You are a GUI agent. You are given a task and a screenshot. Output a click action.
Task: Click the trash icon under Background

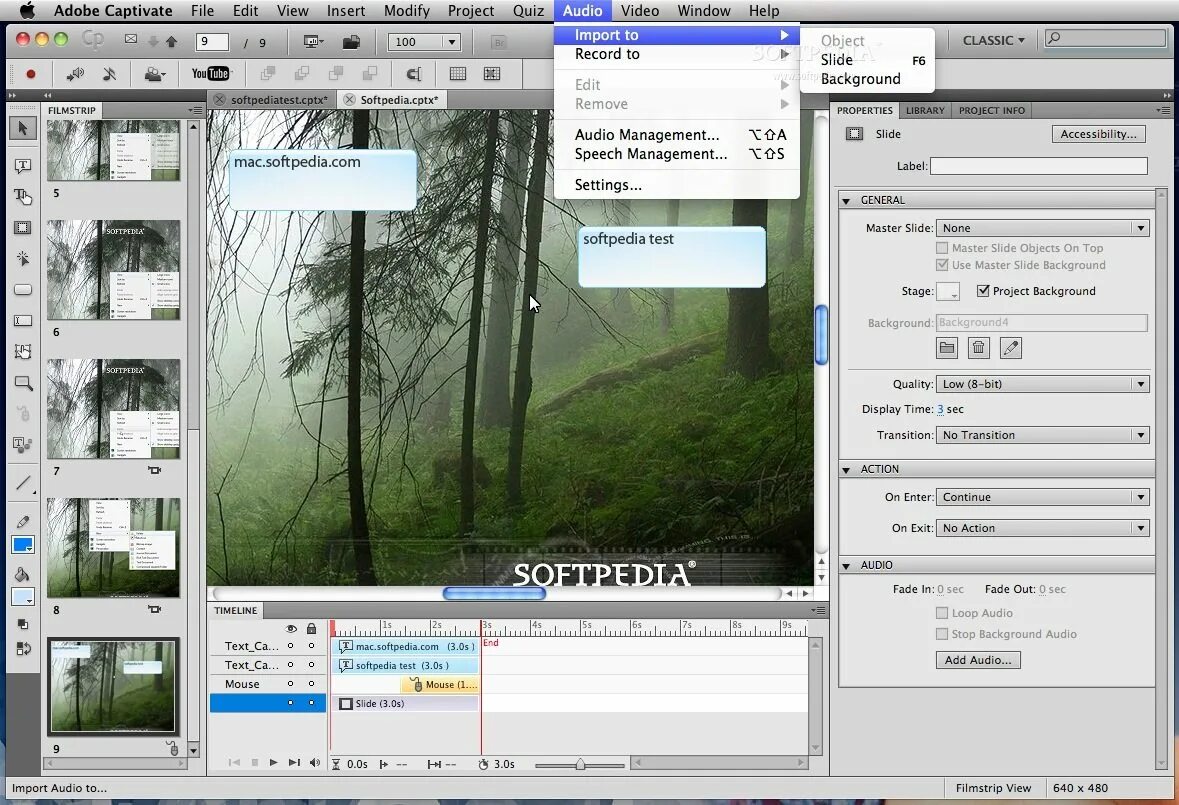978,348
